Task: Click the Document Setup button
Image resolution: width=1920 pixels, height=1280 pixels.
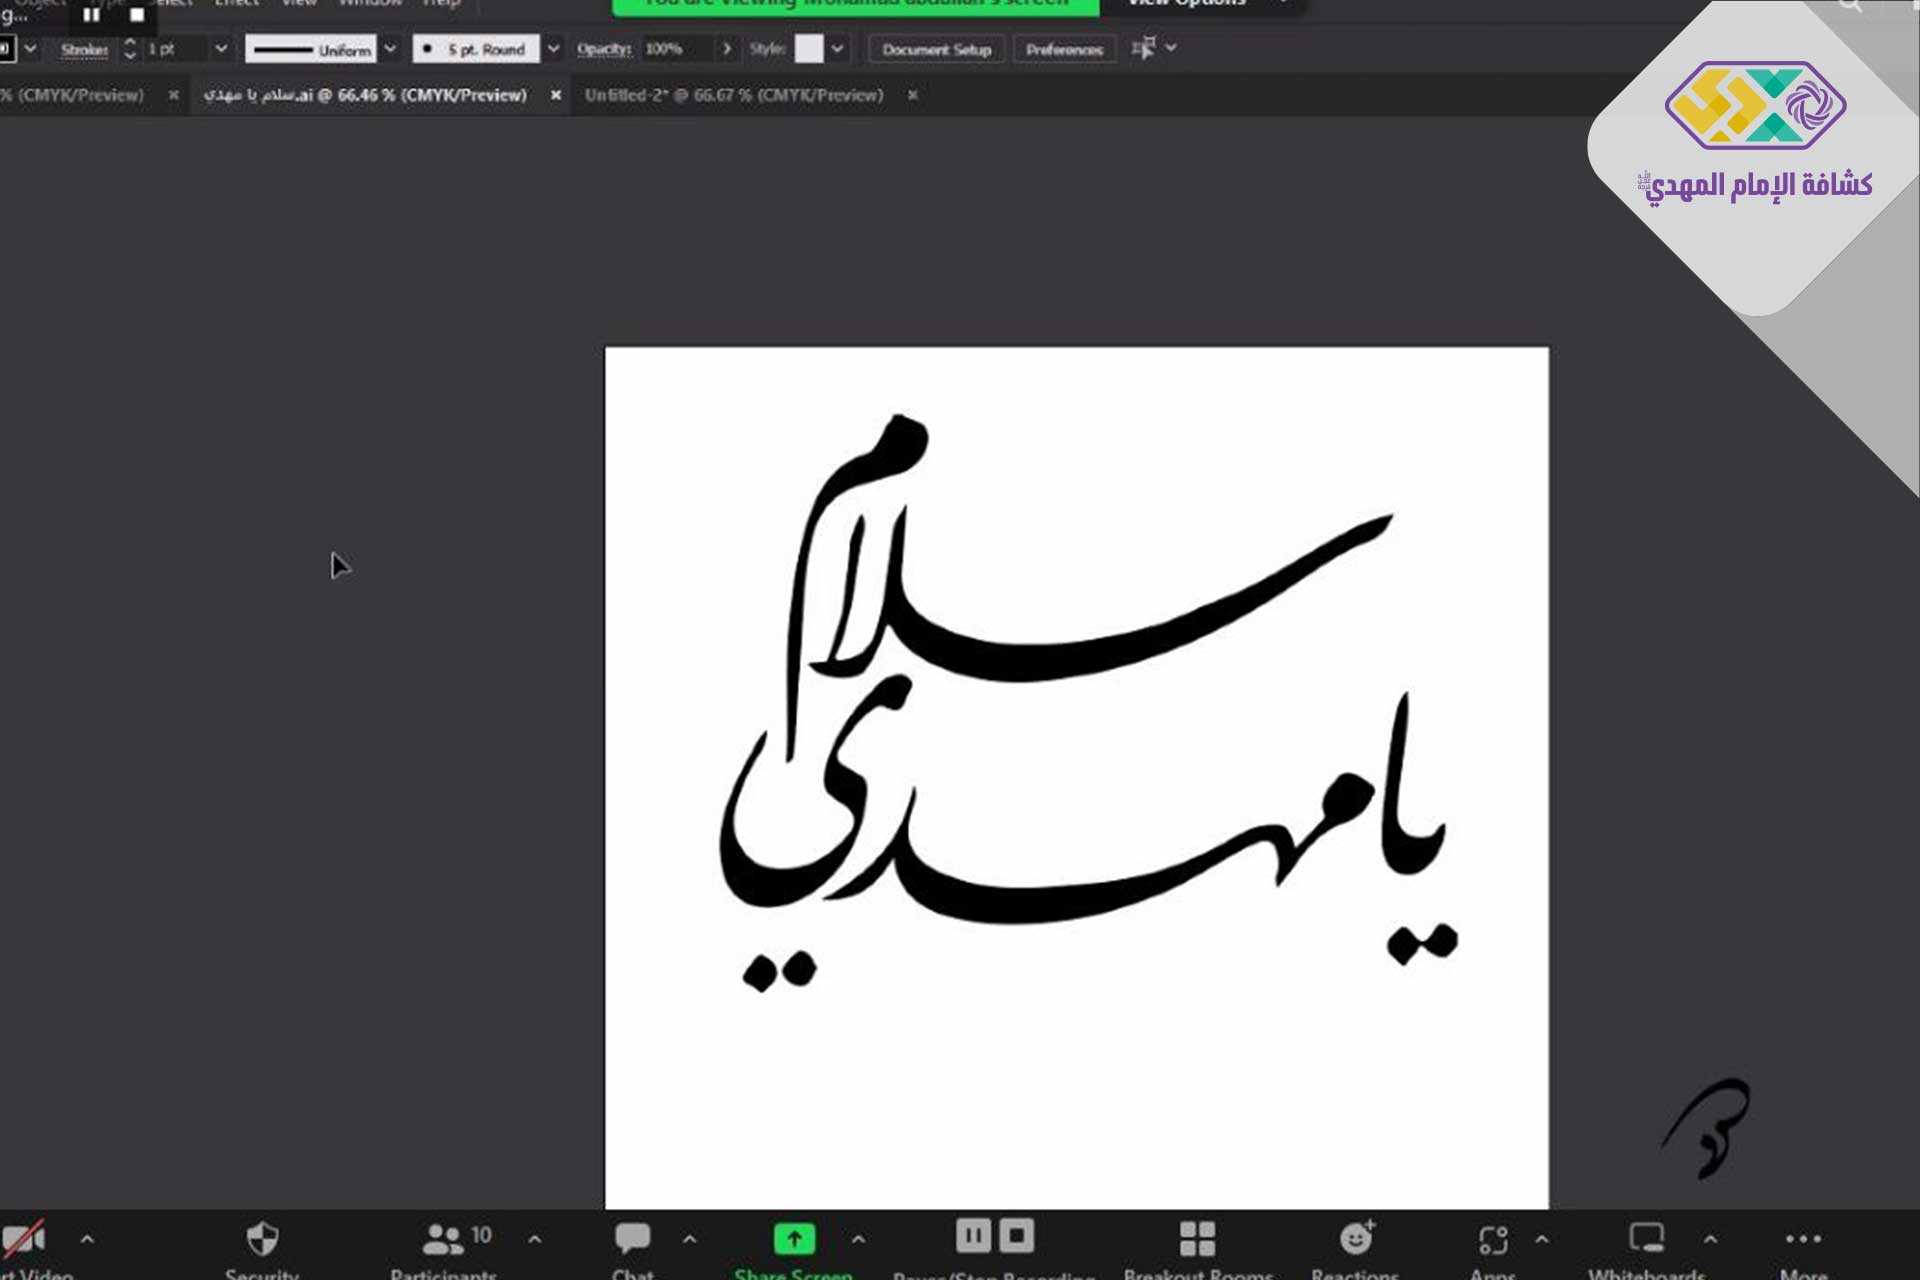Action: tap(936, 49)
